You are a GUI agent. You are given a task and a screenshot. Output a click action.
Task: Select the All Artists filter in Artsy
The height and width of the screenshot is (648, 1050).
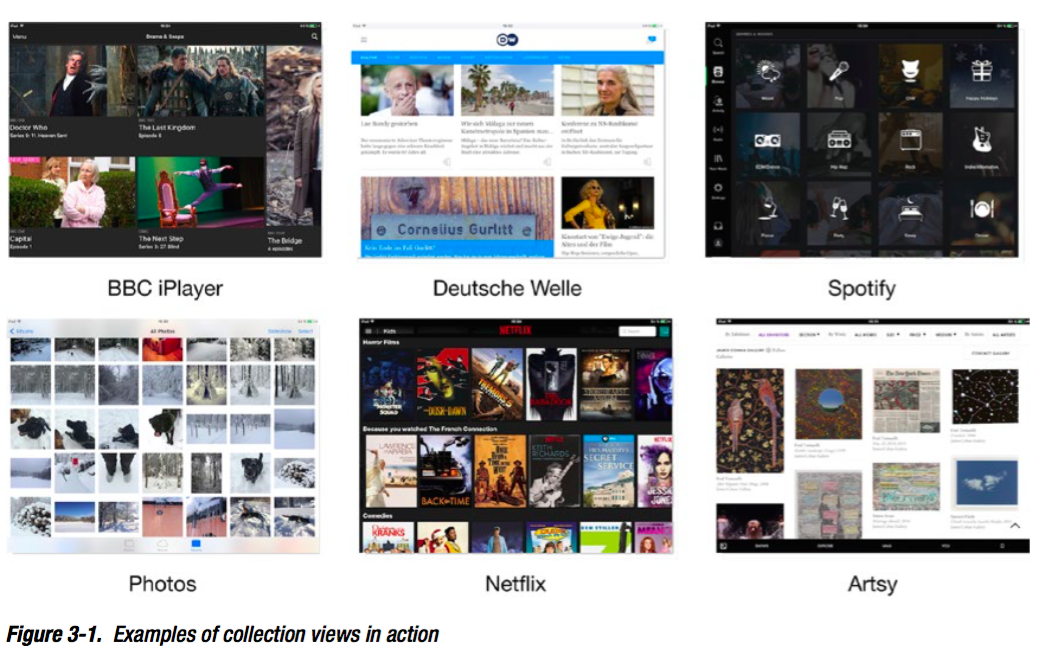[x=1003, y=334]
